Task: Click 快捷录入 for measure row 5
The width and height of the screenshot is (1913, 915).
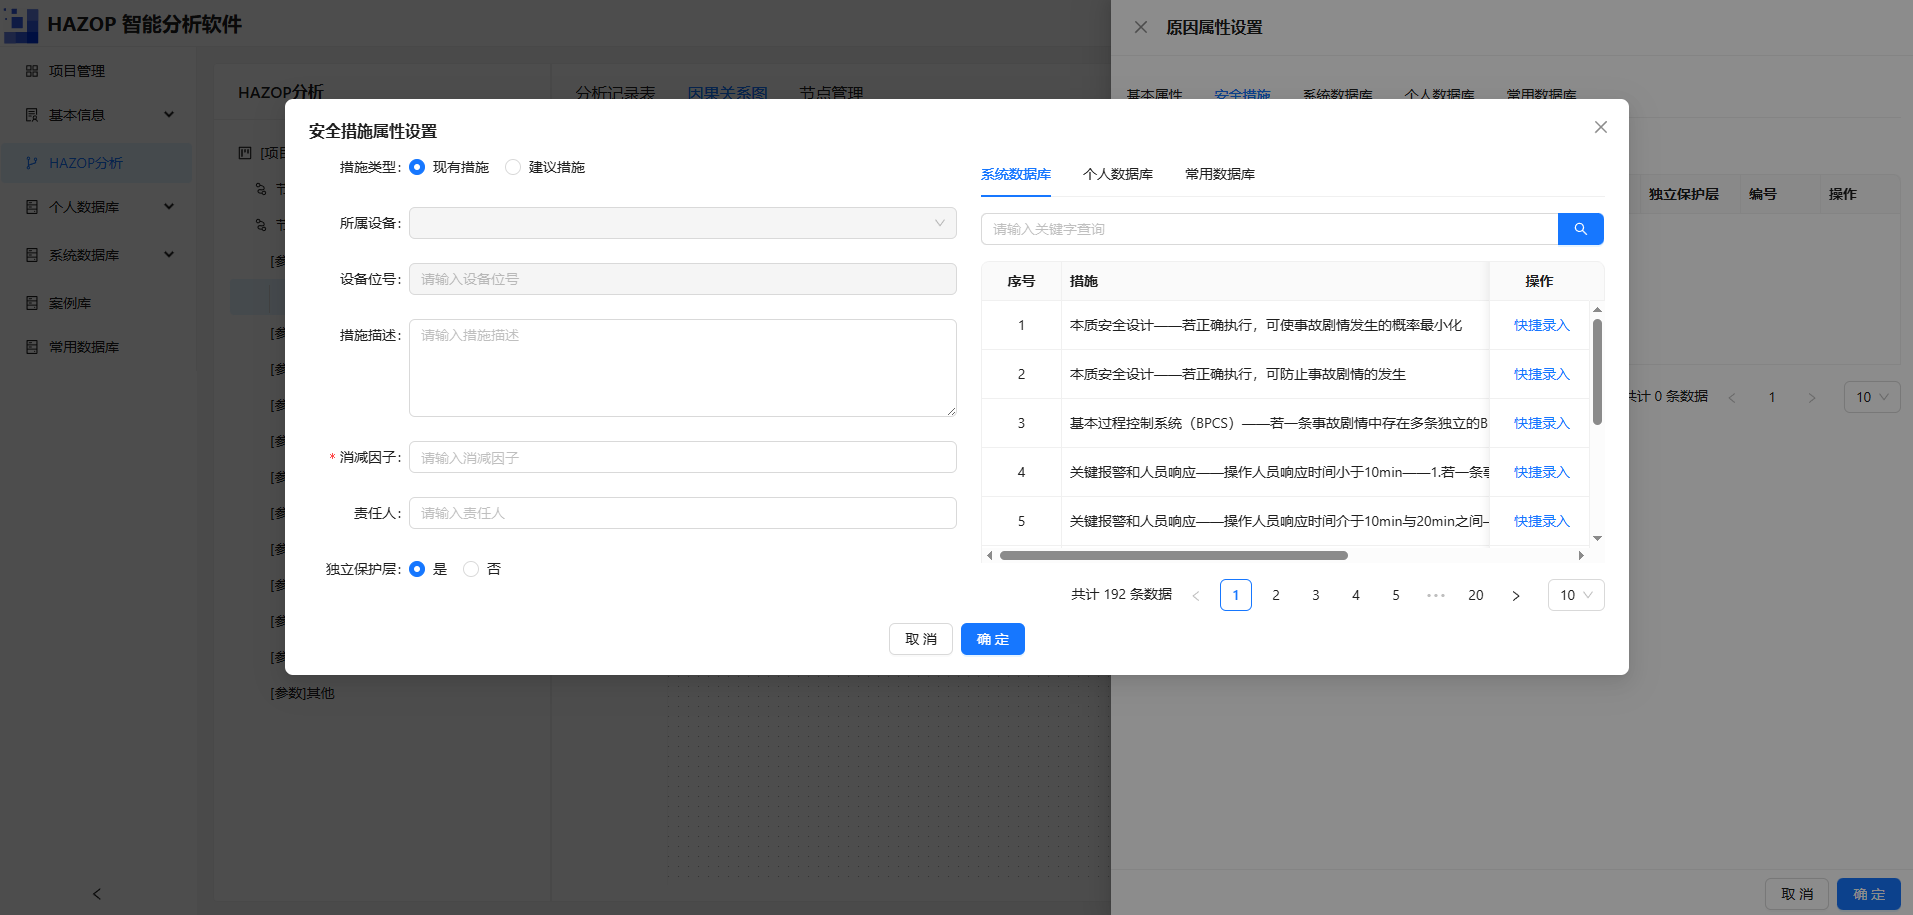Action: pyautogui.click(x=1542, y=521)
